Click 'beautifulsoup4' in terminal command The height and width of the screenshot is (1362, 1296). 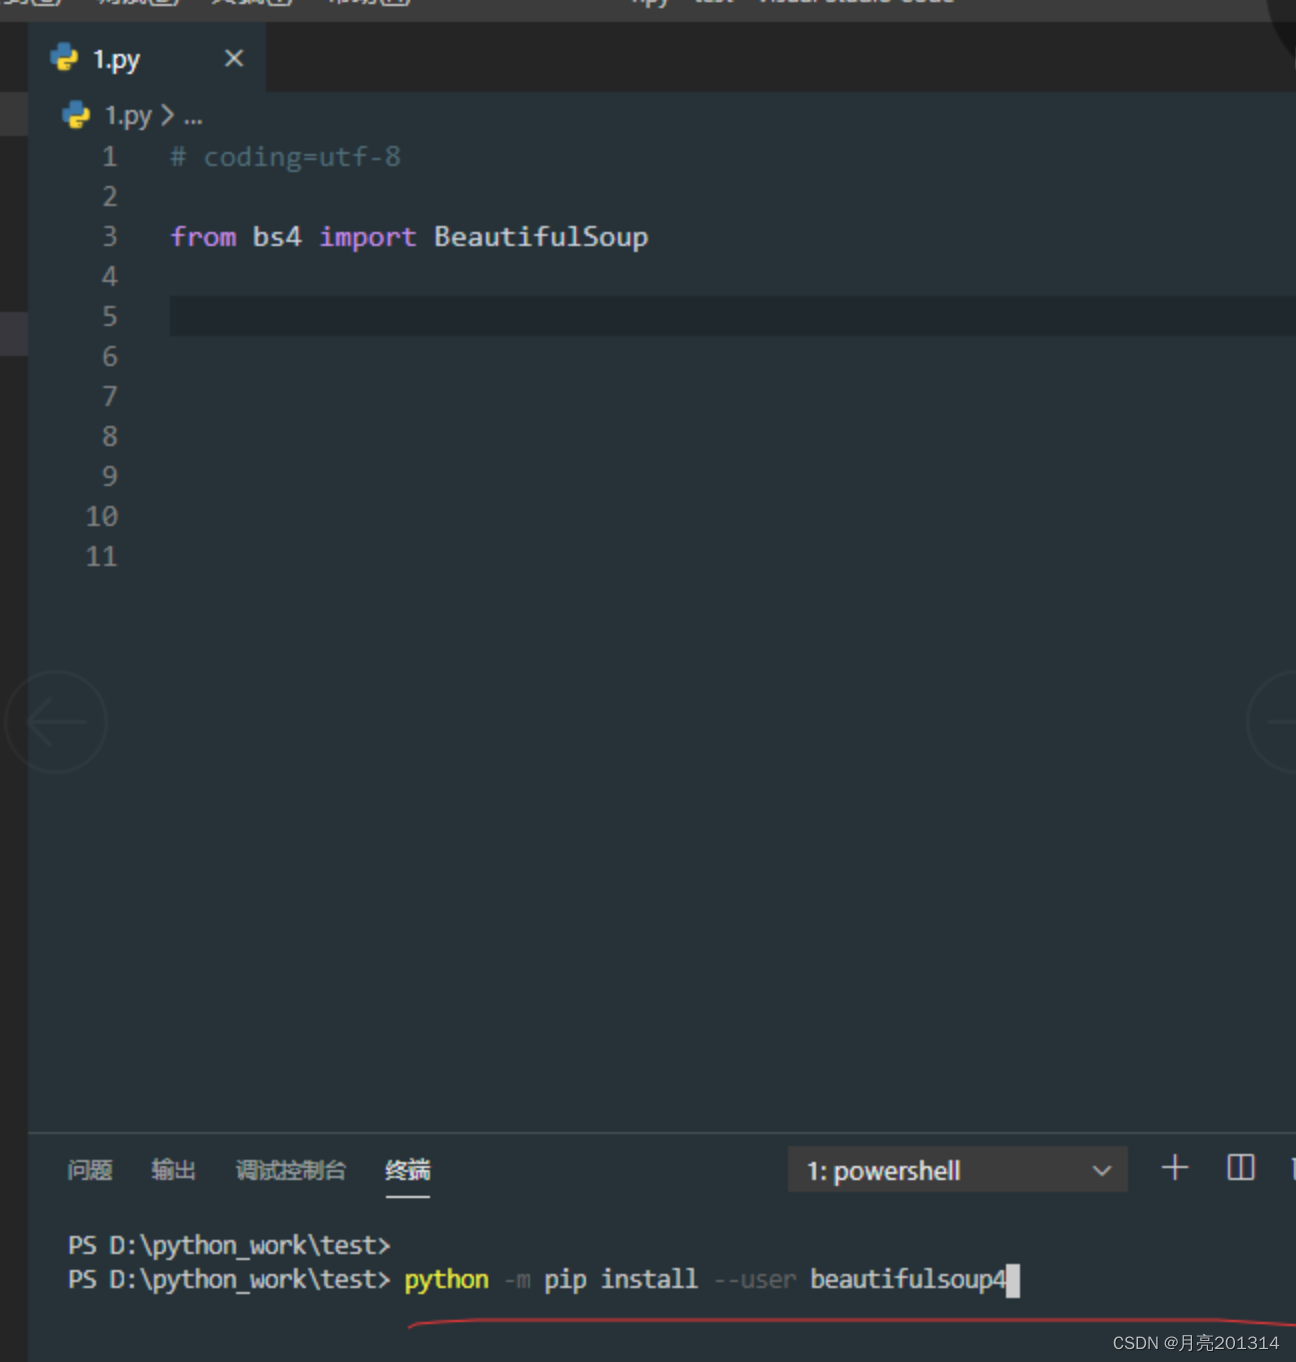point(908,1280)
